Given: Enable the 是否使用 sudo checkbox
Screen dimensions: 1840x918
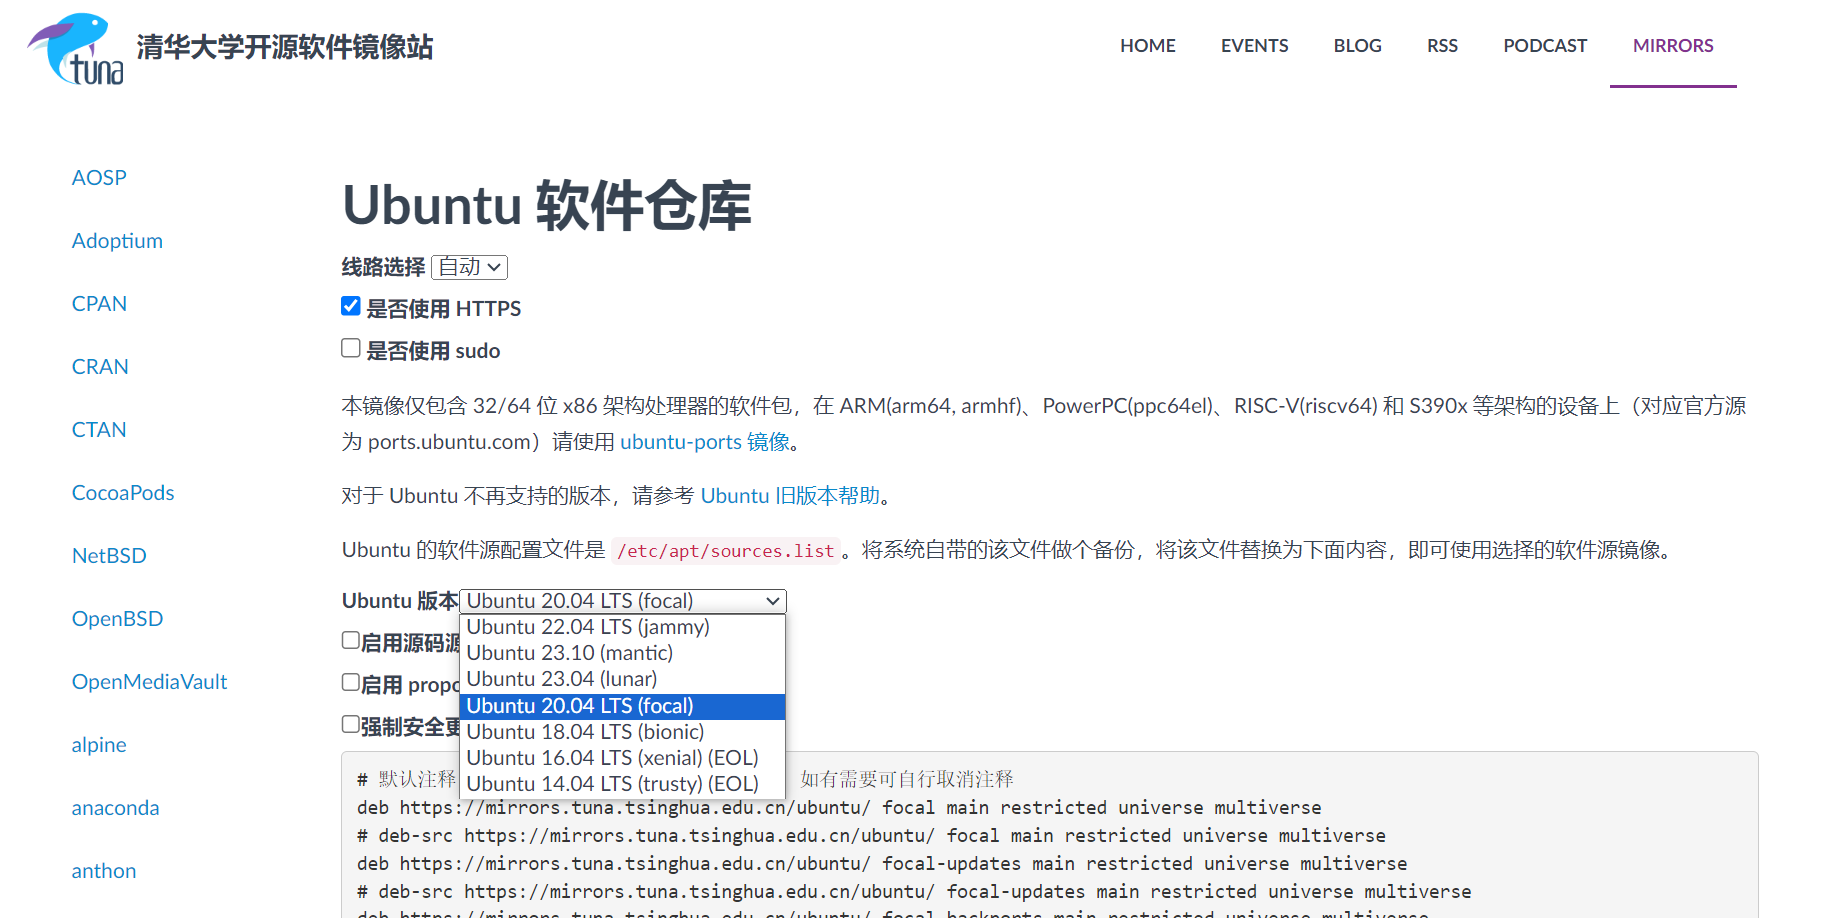Looking at the screenshot, I should (351, 348).
